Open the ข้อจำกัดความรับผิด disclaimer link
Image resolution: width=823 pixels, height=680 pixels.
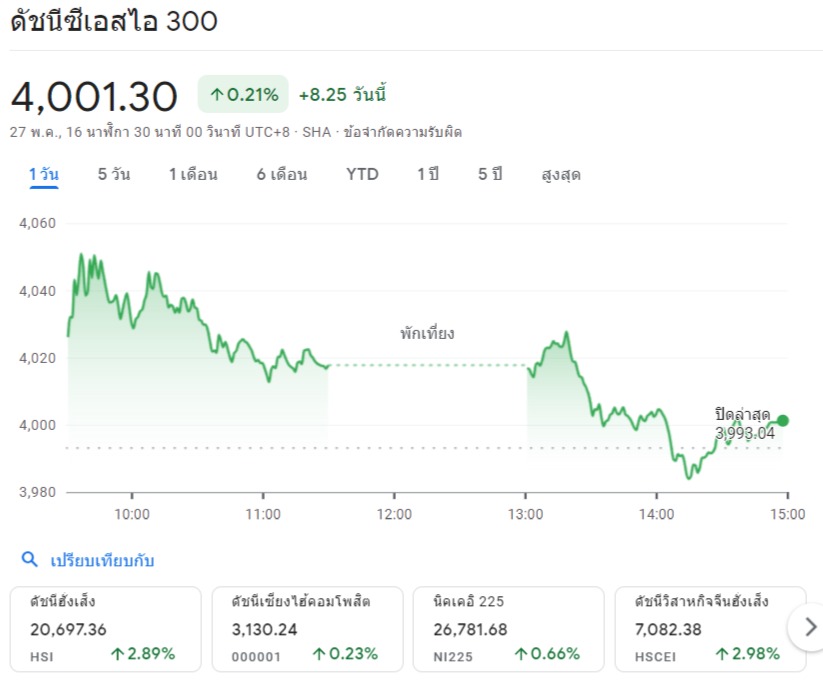point(403,132)
